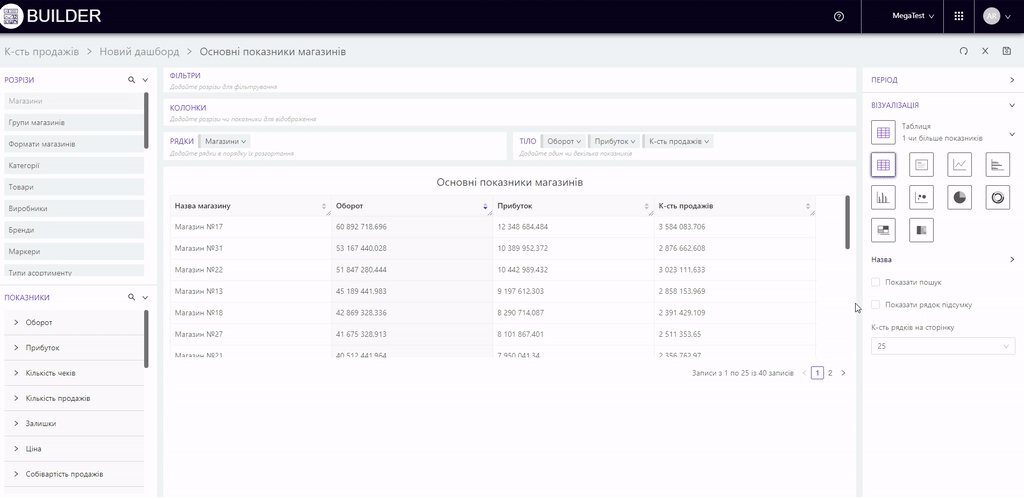
Task: Choose the pie chart visualization
Action: coord(960,197)
